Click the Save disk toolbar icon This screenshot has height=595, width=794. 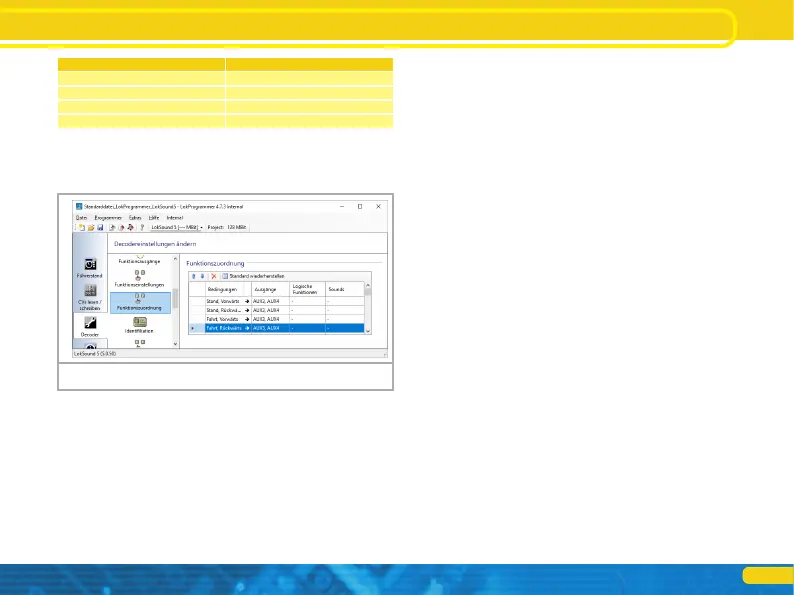tap(98, 228)
